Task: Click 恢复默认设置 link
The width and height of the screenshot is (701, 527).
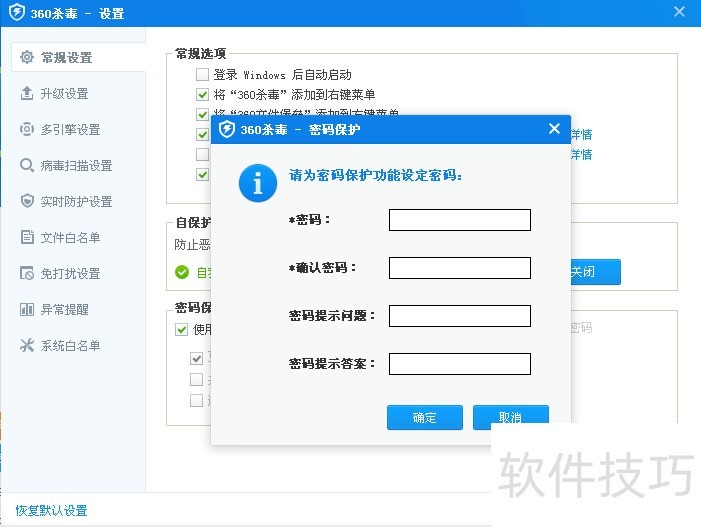Action: click(x=51, y=510)
